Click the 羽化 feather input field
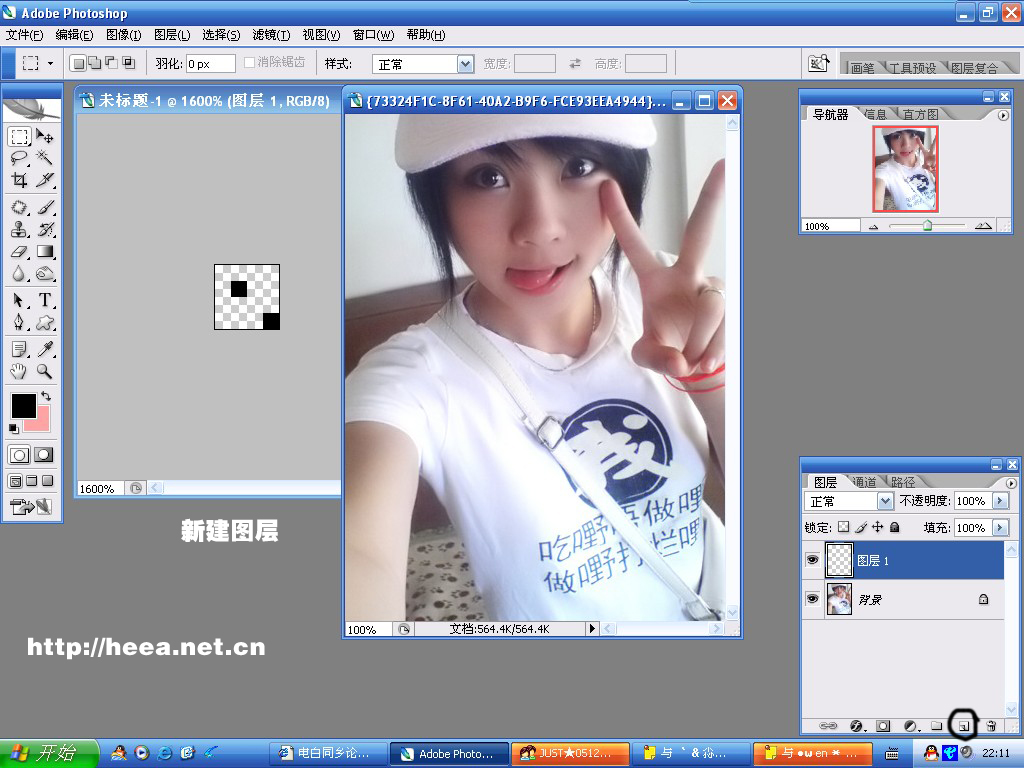 tap(210, 64)
